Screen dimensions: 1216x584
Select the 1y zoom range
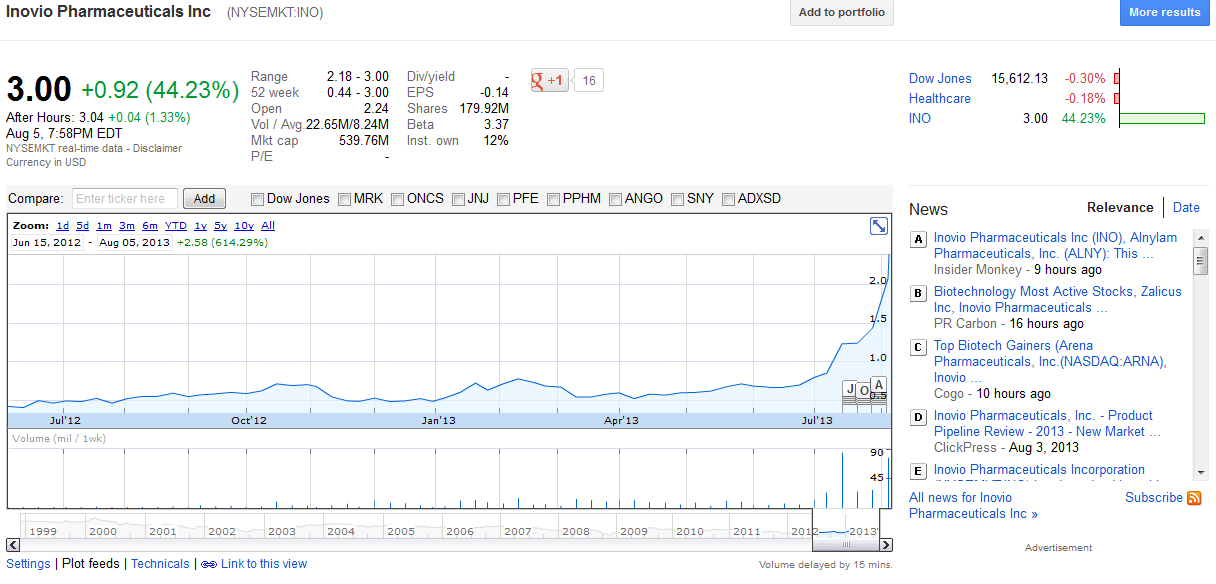pyautogui.click(x=200, y=226)
